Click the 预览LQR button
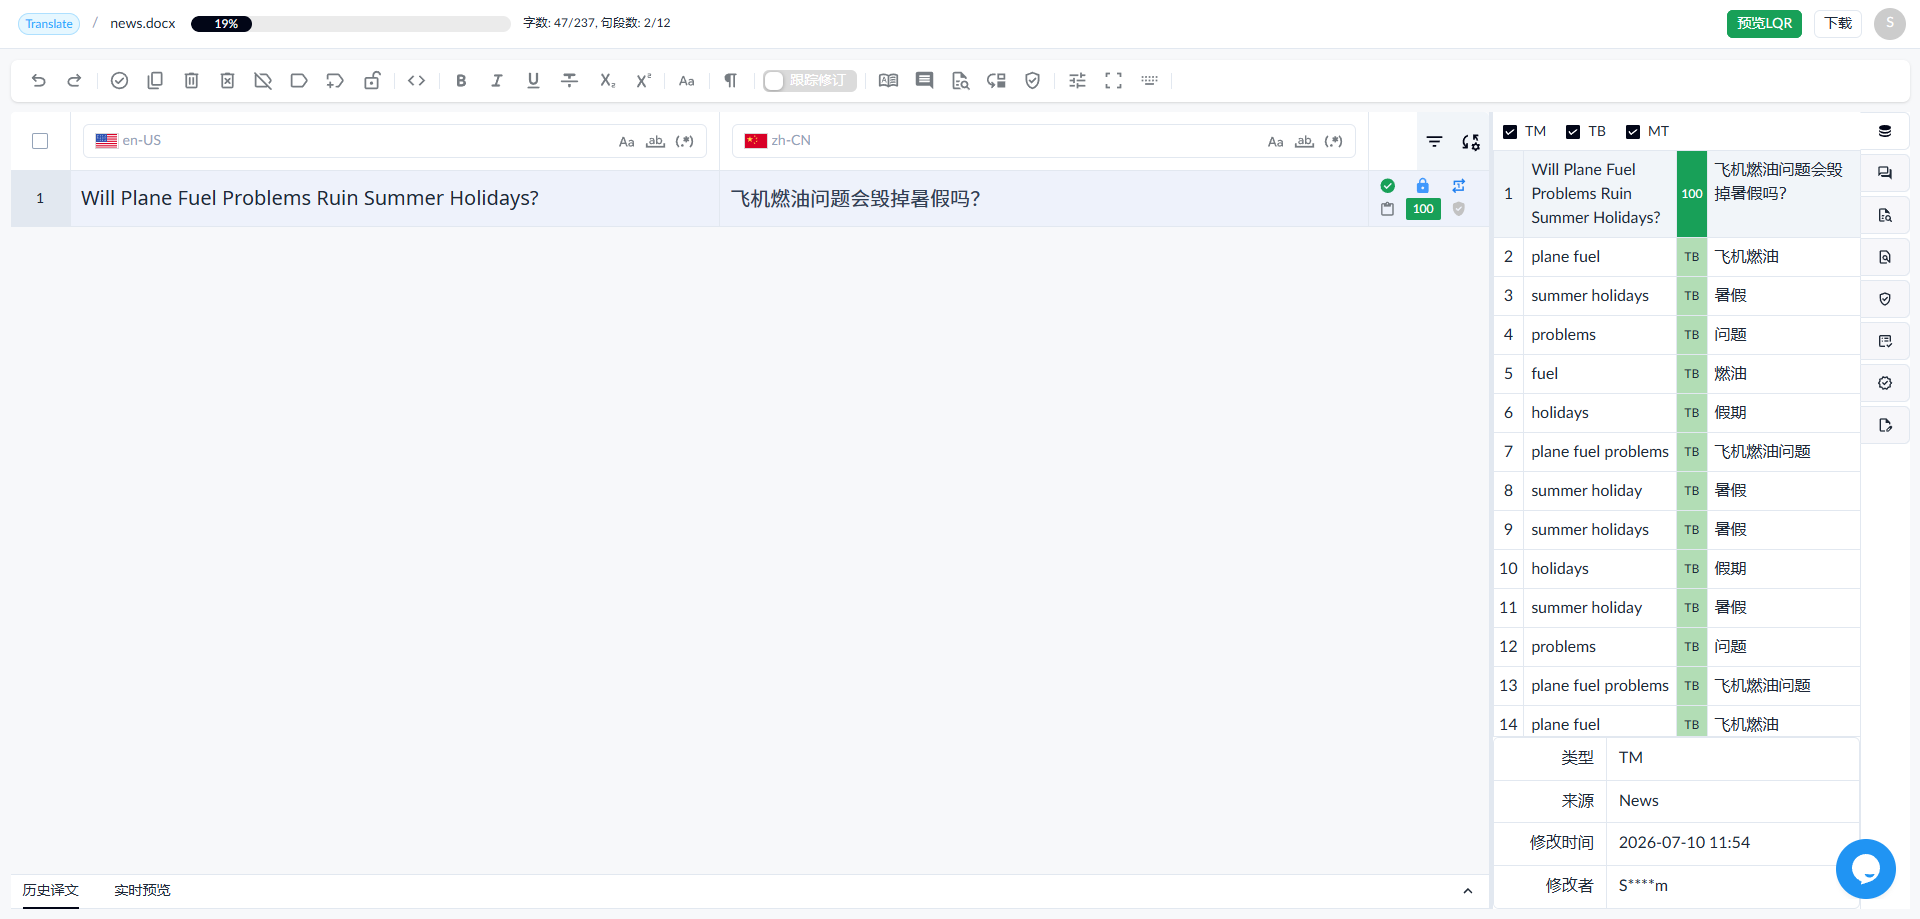 pos(1764,24)
